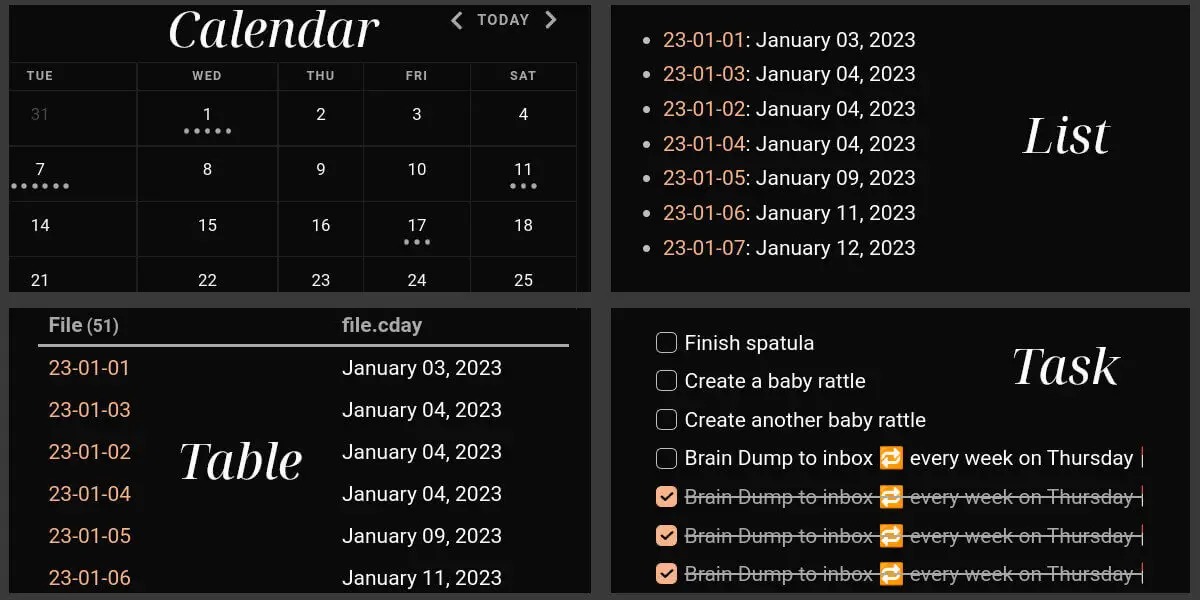Open table file link 23-01-03

click(x=89, y=410)
